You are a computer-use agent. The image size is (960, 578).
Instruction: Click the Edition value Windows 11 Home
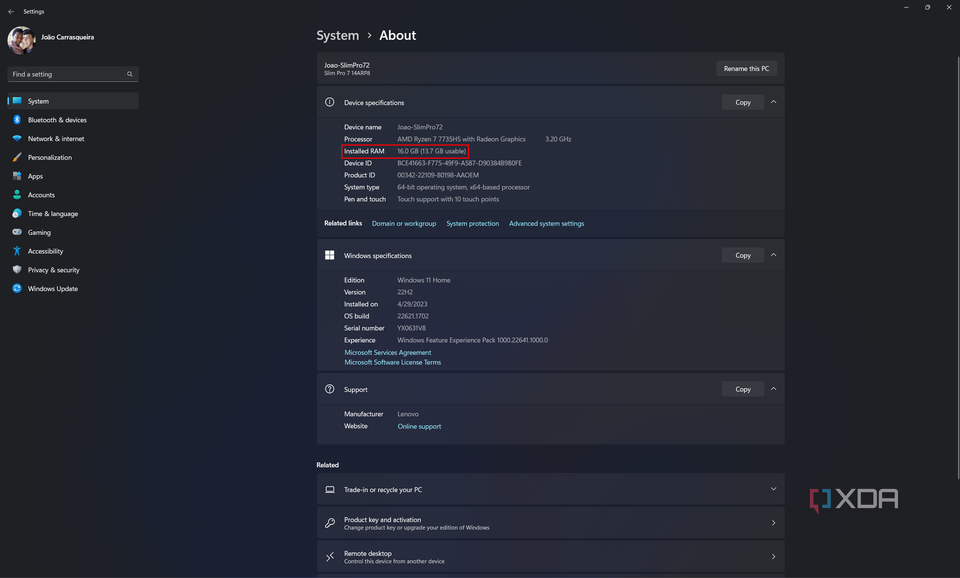(424, 280)
